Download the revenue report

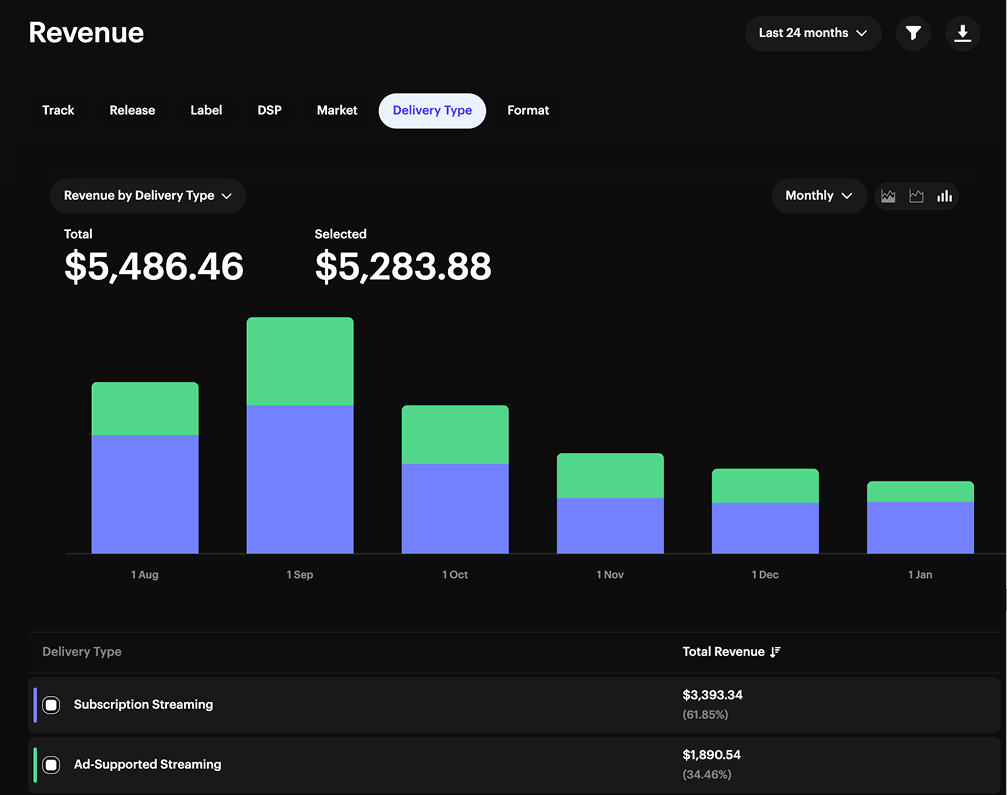(x=962, y=33)
